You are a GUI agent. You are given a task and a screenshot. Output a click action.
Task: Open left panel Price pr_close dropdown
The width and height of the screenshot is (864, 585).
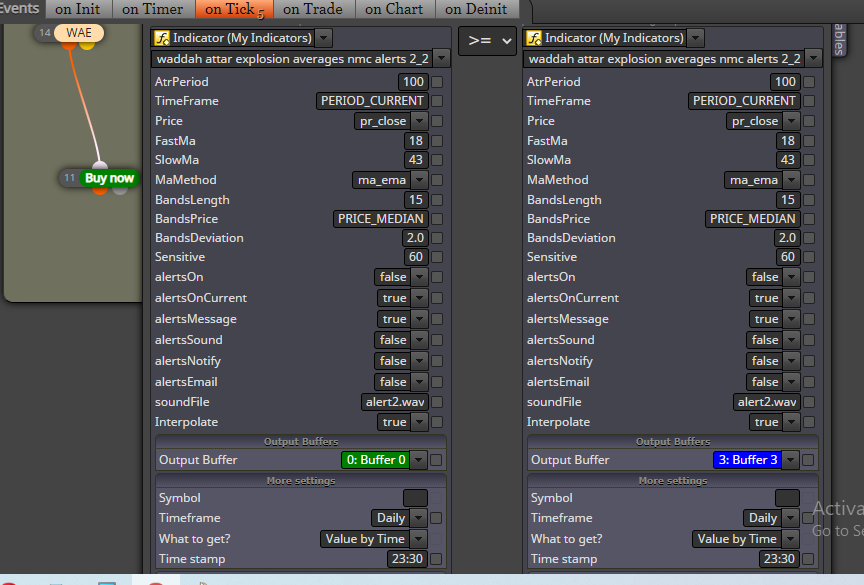coord(419,121)
